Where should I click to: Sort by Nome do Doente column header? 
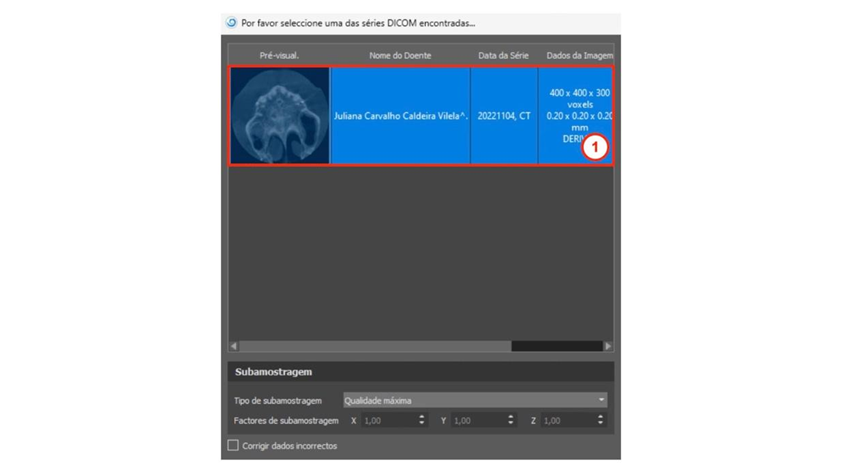(x=400, y=56)
